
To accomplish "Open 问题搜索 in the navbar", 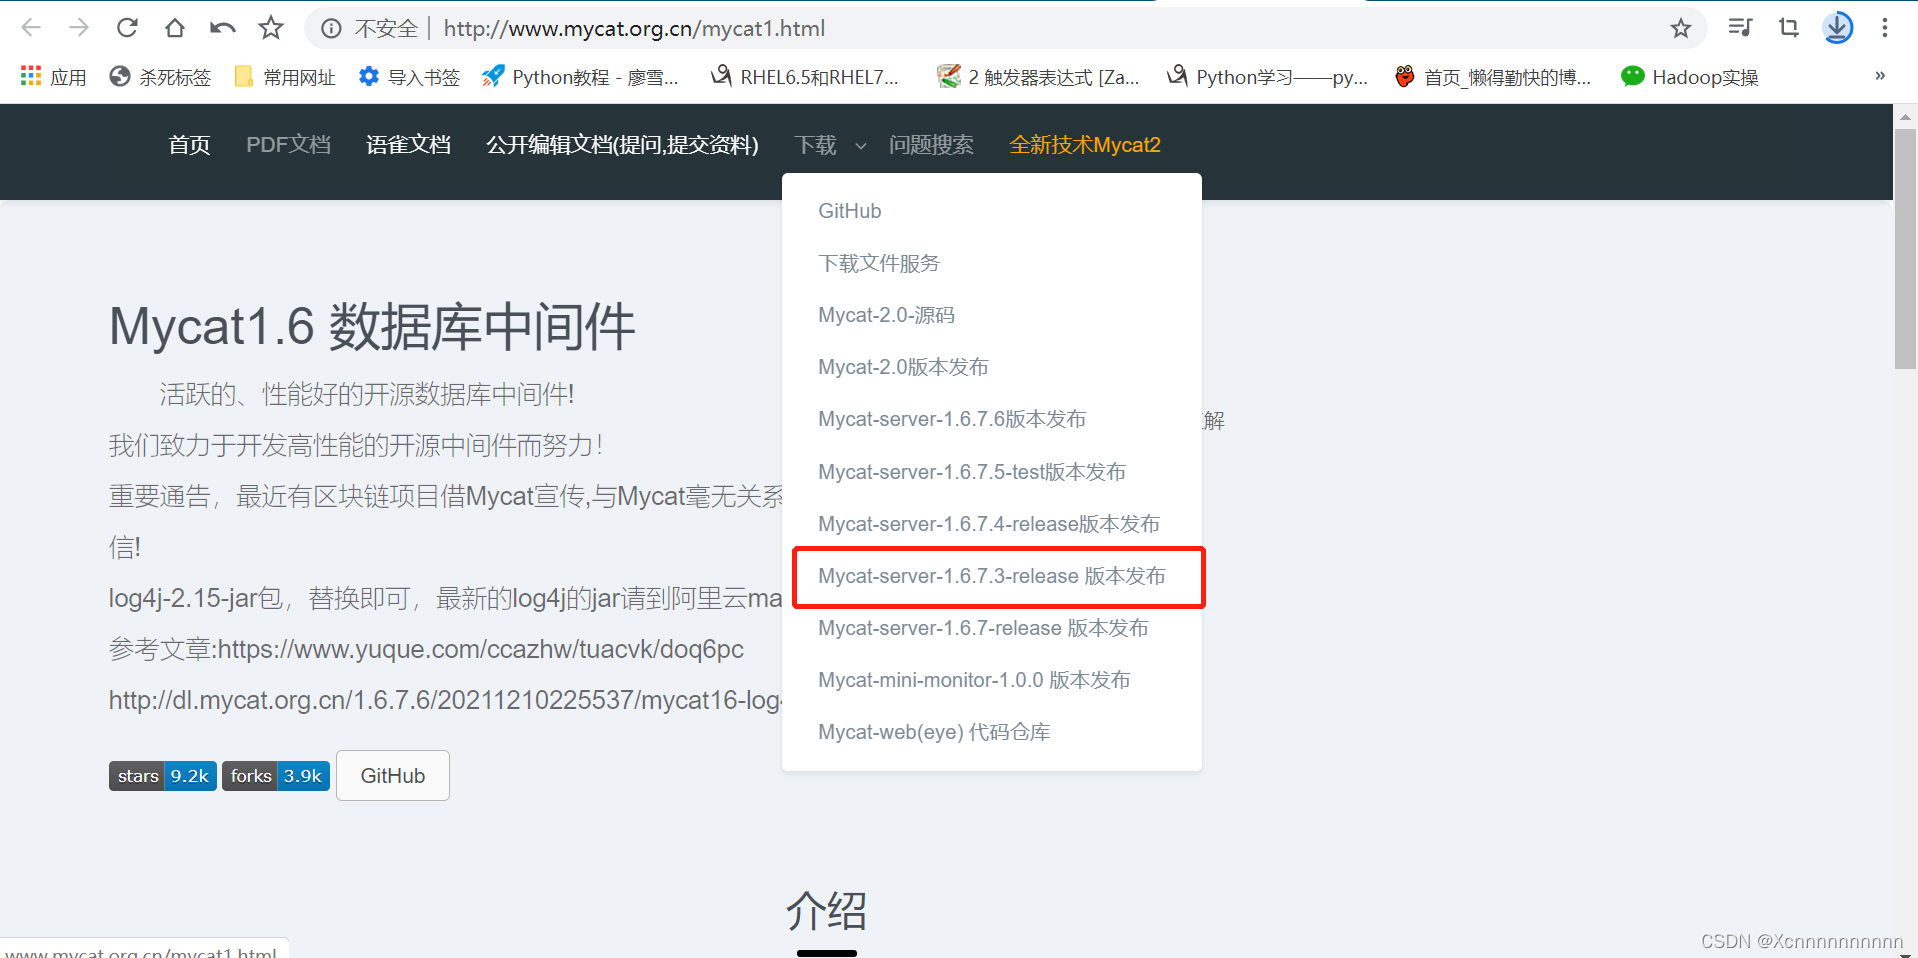I will click(x=931, y=145).
